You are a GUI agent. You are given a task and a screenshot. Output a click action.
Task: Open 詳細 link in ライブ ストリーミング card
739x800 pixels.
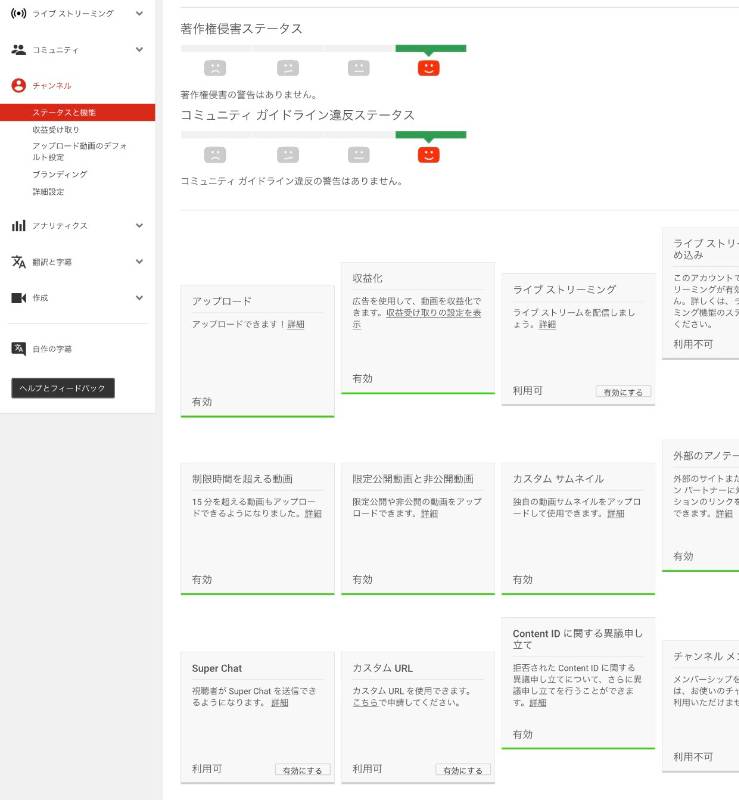pyautogui.click(x=547, y=324)
